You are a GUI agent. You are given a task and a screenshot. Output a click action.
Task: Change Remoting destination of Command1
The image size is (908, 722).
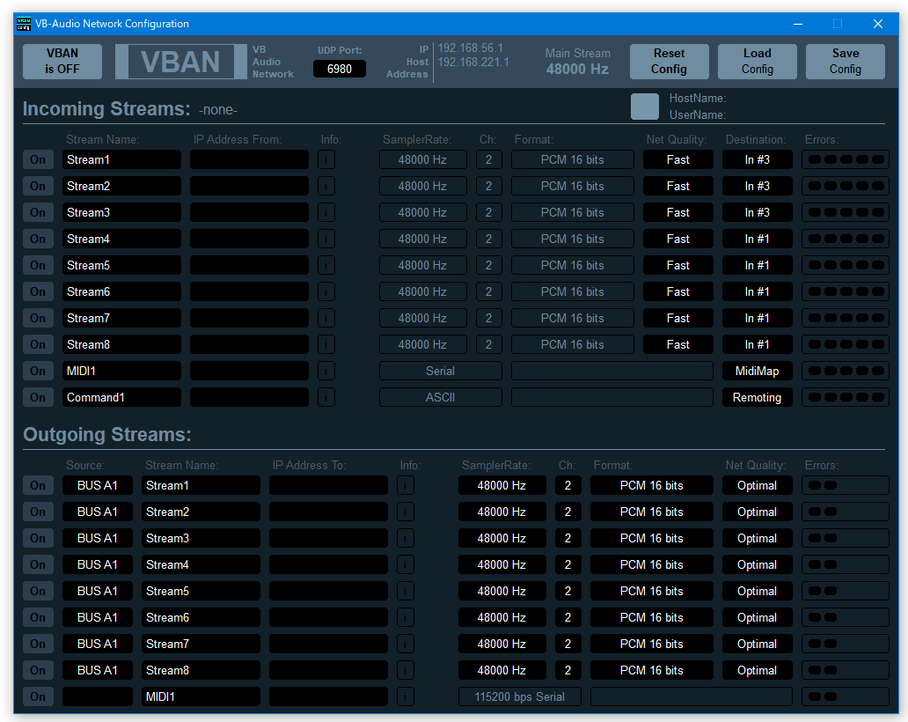click(757, 397)
